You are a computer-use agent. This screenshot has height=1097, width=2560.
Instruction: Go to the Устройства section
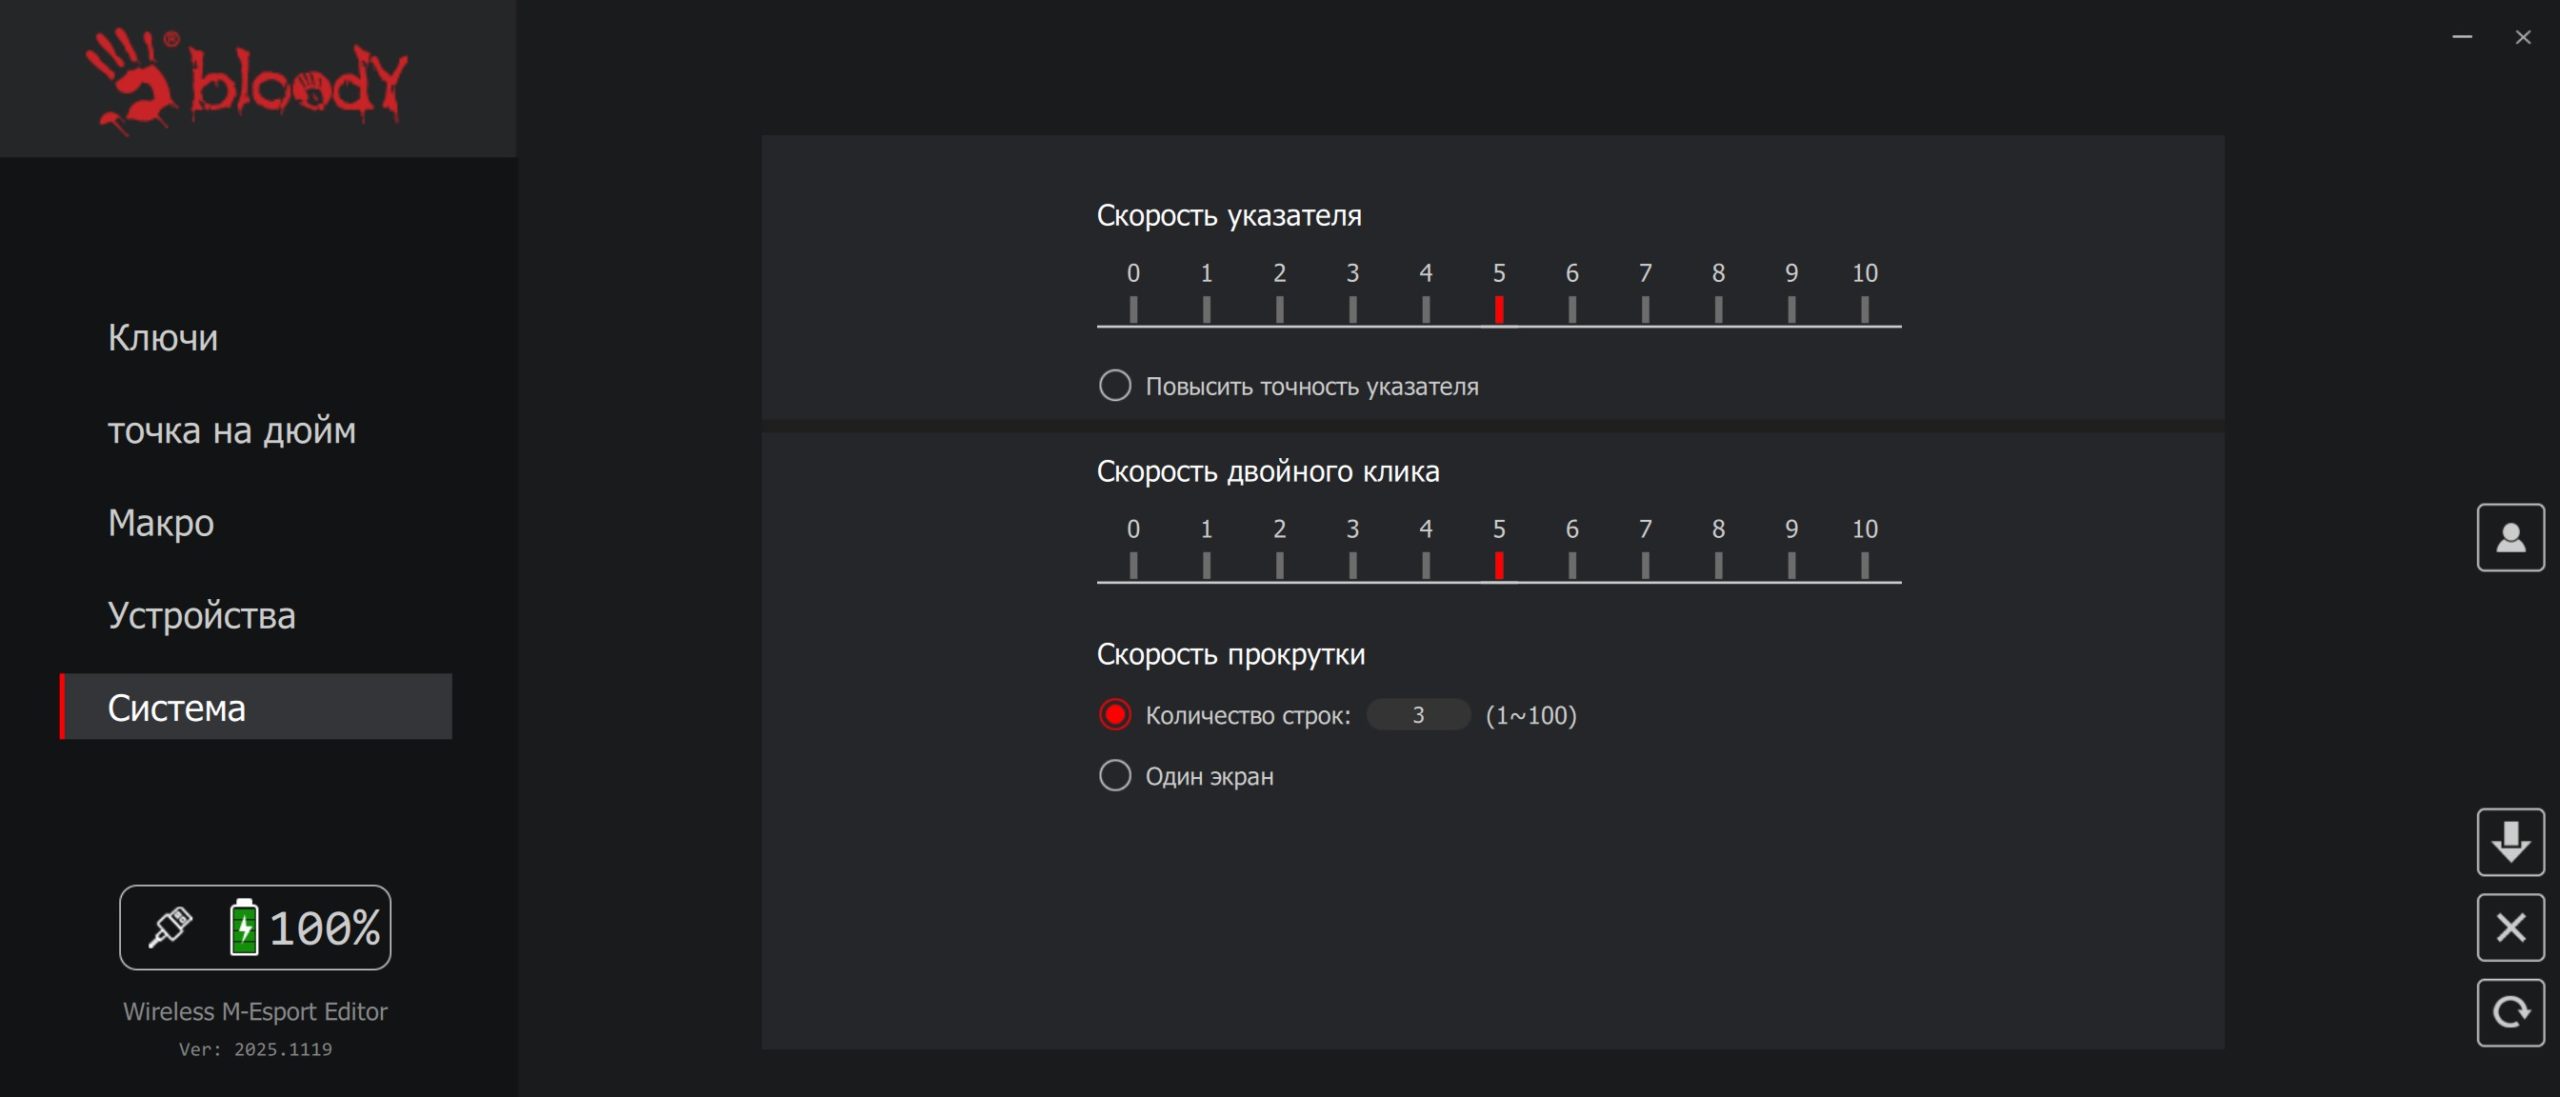[x=202, y=615]
